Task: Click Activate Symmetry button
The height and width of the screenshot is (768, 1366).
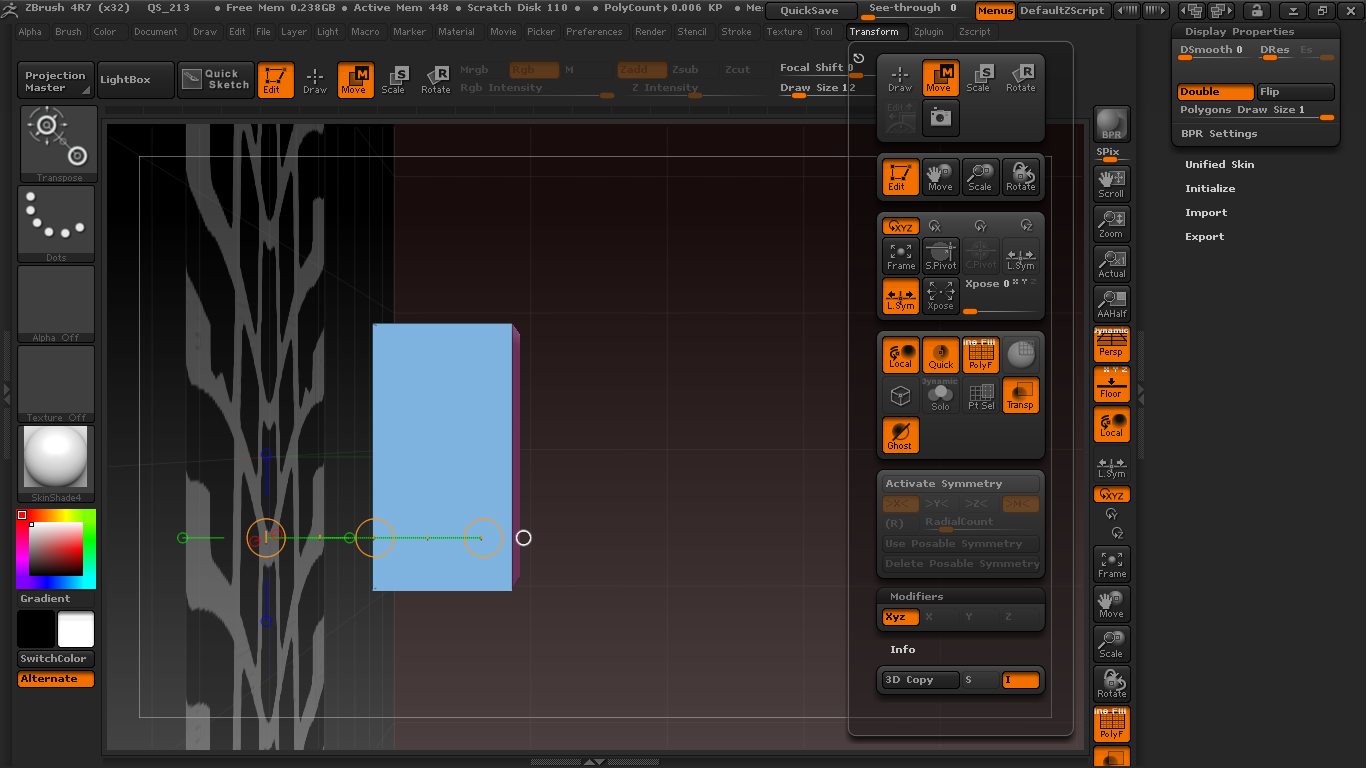Action: 961,484
